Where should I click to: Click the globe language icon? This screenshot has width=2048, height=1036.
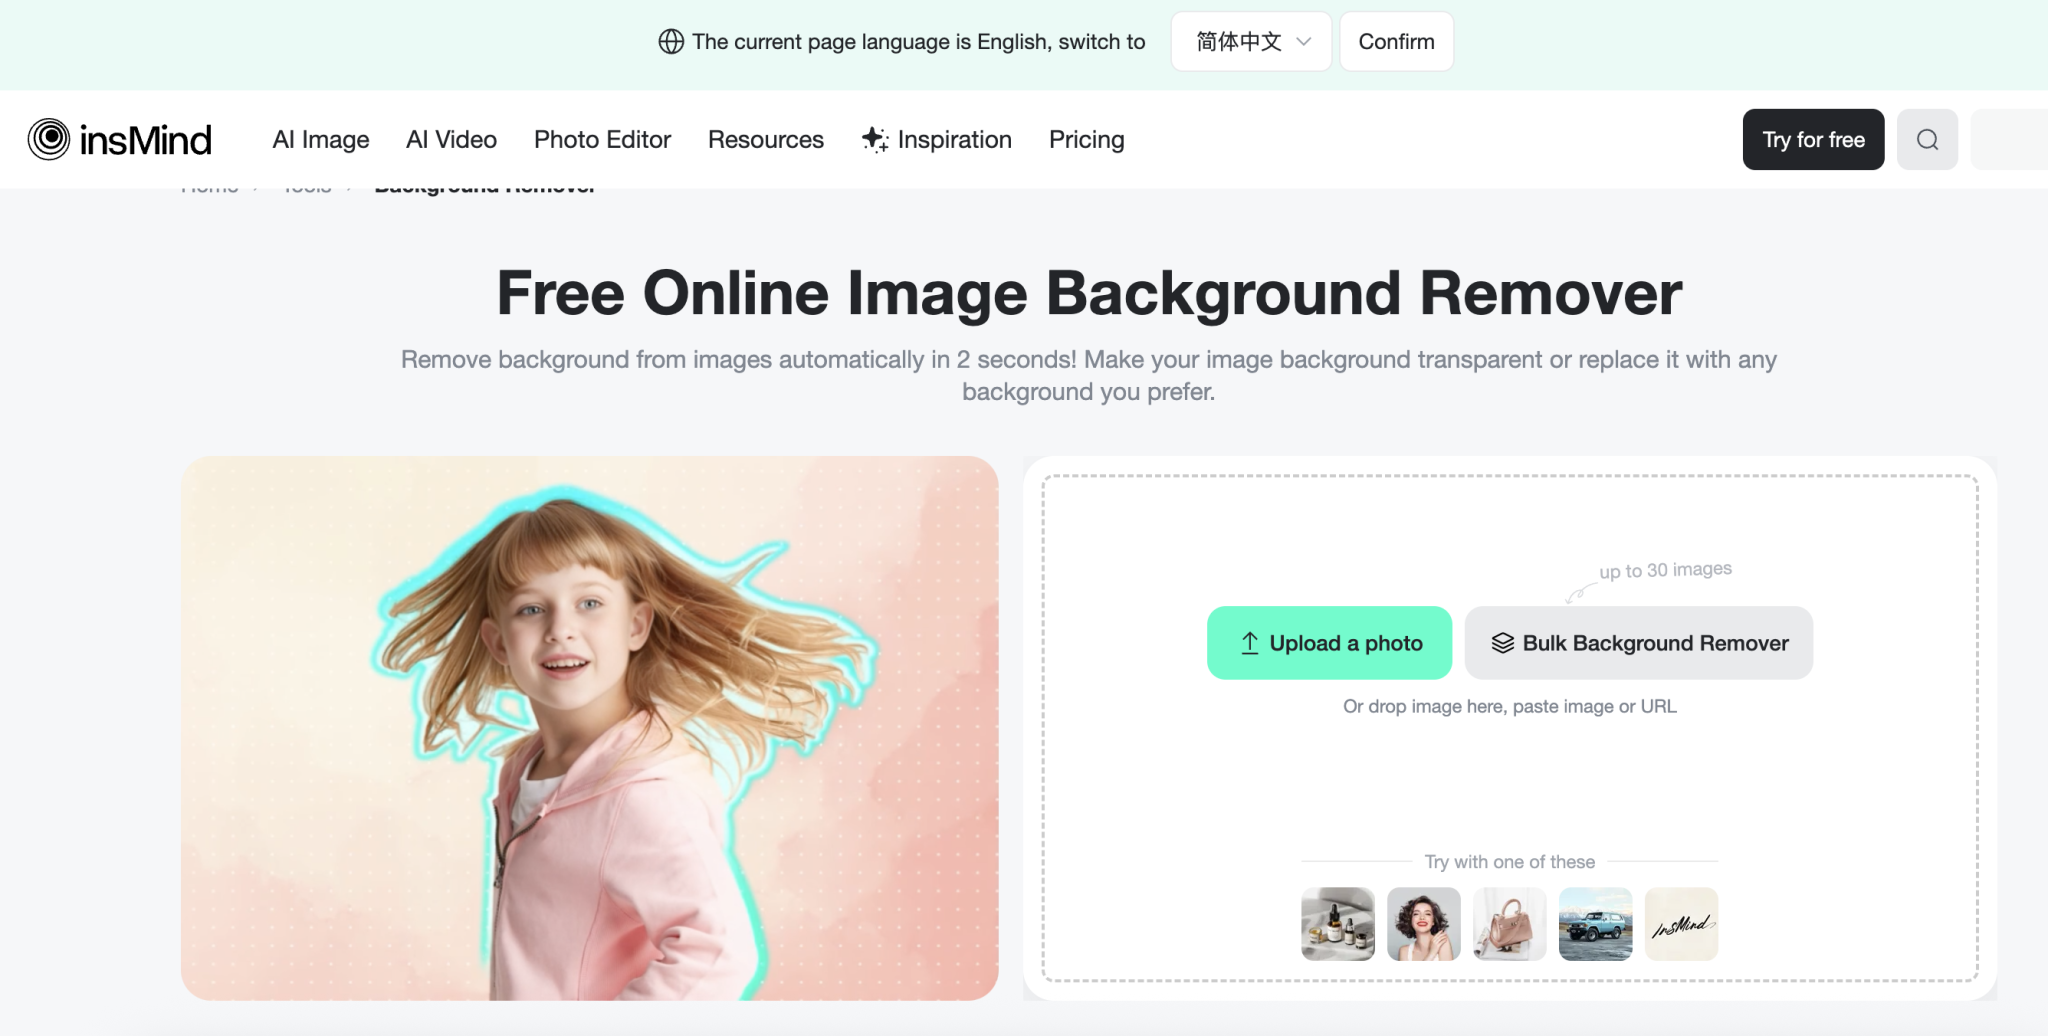pyautogui.click(x=670, y=41)
